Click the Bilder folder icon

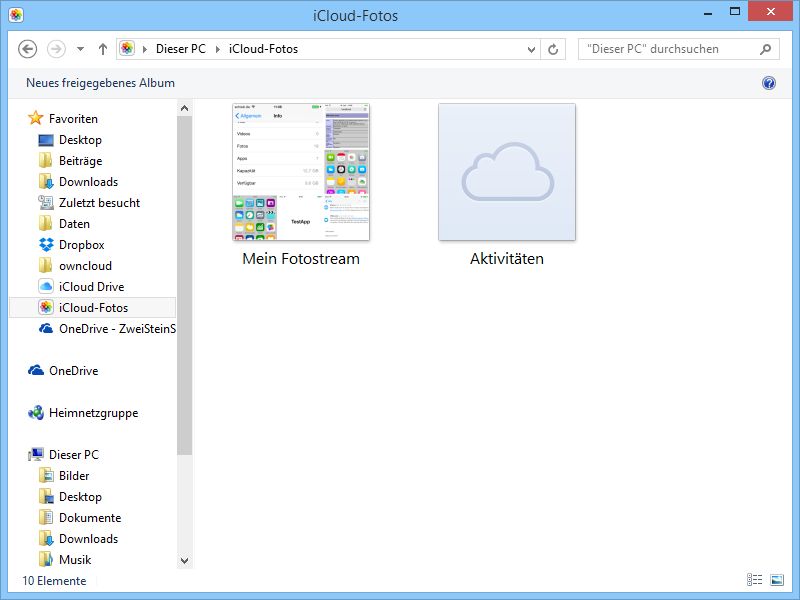tap(46, 475)
